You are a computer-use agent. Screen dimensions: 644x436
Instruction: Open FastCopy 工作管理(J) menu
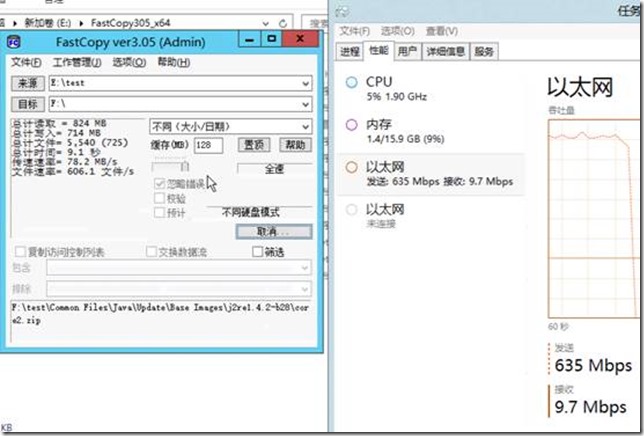77,62
